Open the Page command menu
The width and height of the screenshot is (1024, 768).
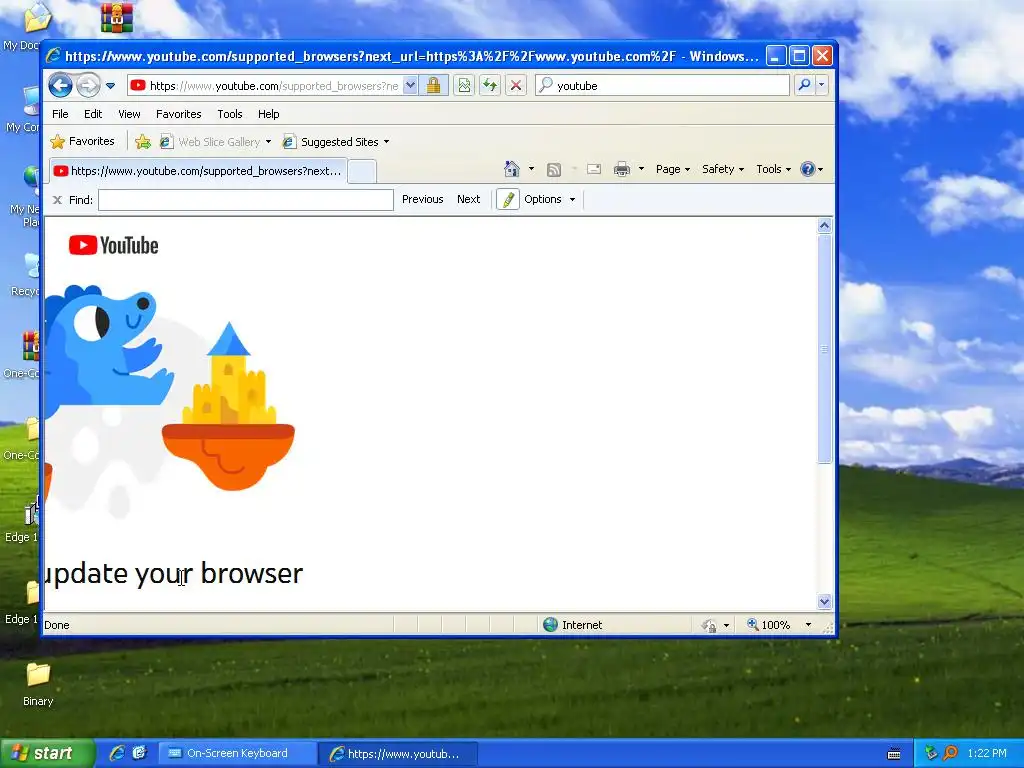coord(673,169)
